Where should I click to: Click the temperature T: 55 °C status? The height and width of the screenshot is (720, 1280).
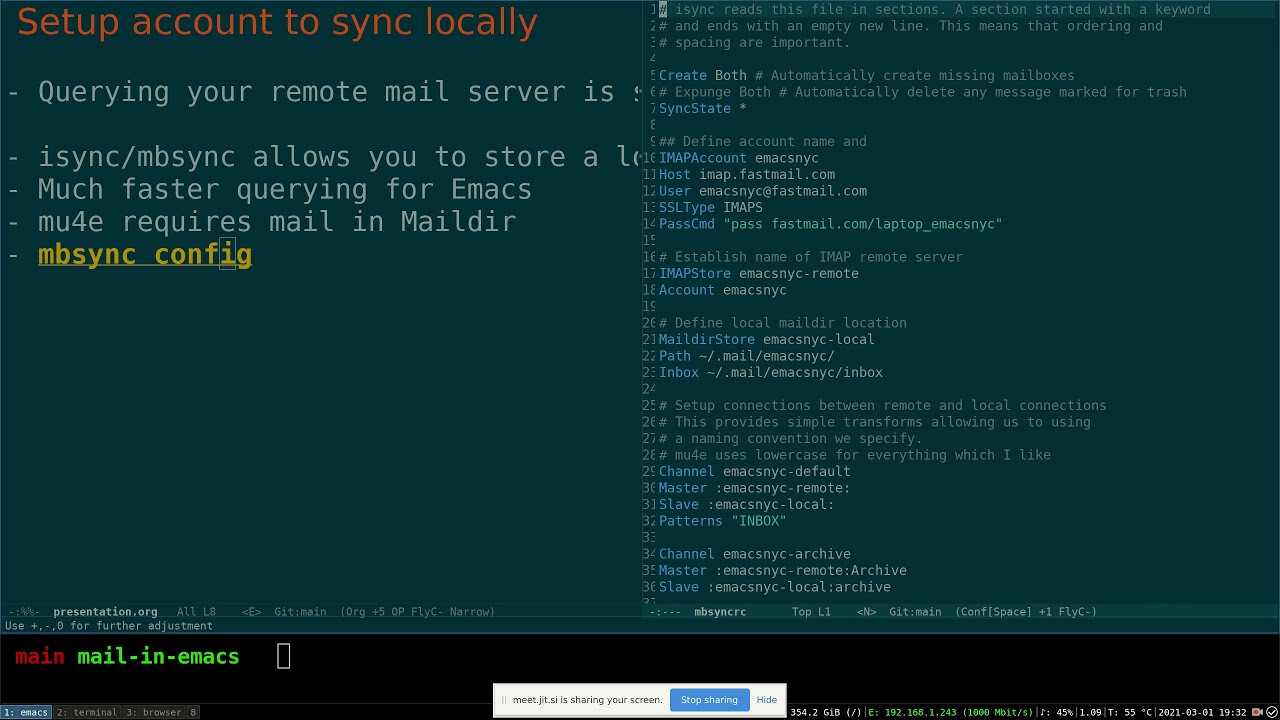coord(1129,712)
